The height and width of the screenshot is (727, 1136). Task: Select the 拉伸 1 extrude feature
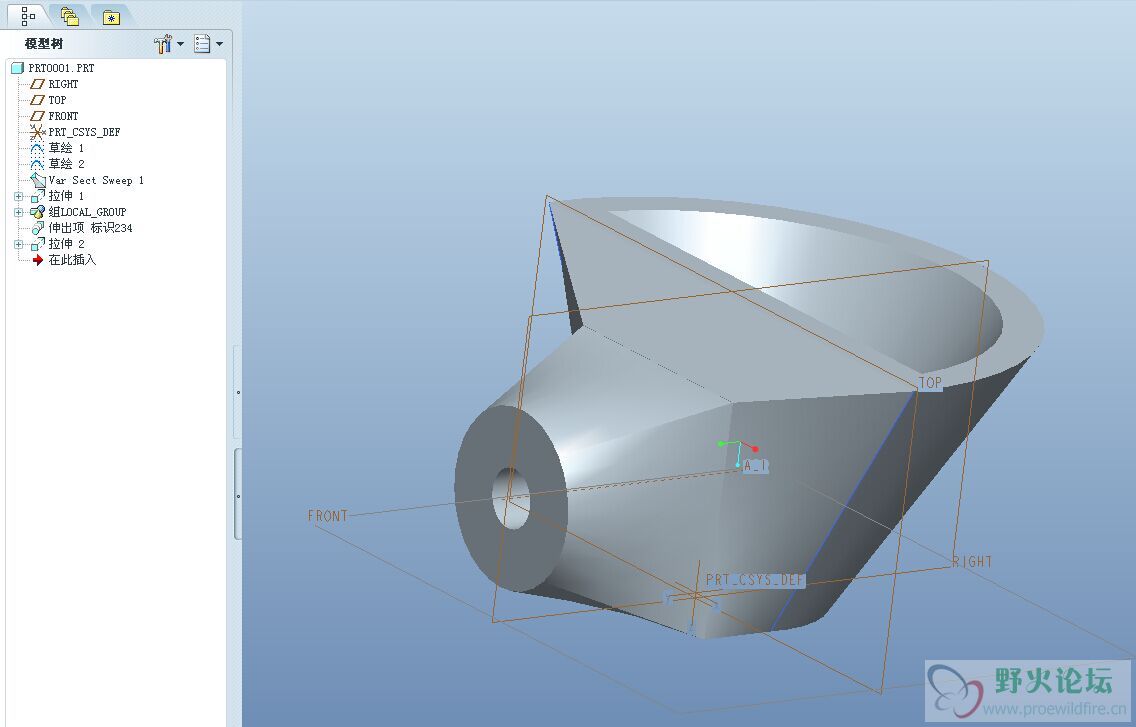pyautogui.click(x=66, y=196)
